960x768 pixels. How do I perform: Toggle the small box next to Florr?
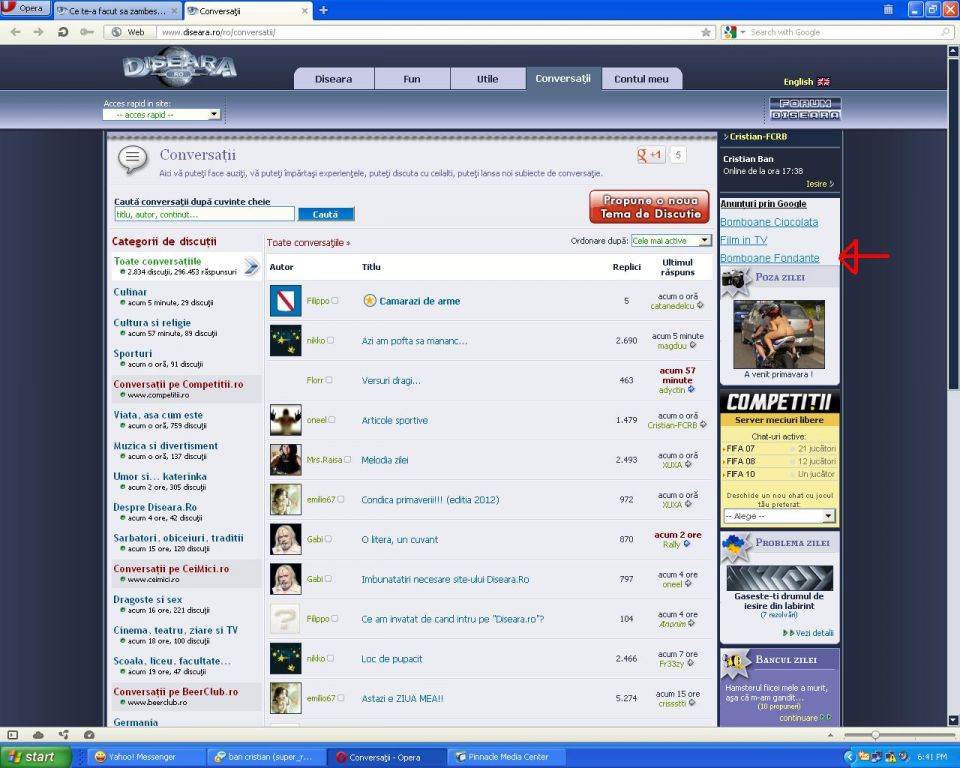[x=329, y=380]
